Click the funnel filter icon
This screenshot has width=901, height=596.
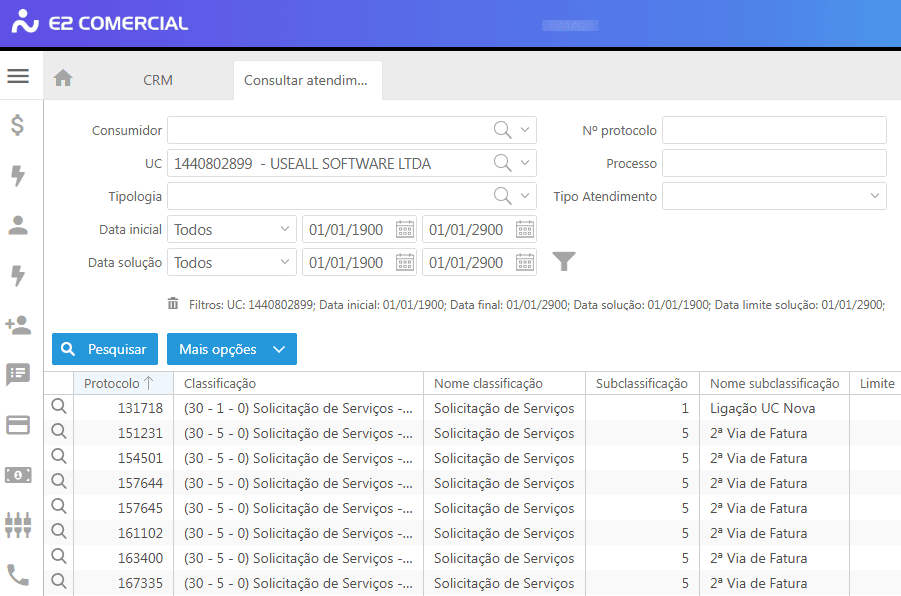tap(565, 262)
